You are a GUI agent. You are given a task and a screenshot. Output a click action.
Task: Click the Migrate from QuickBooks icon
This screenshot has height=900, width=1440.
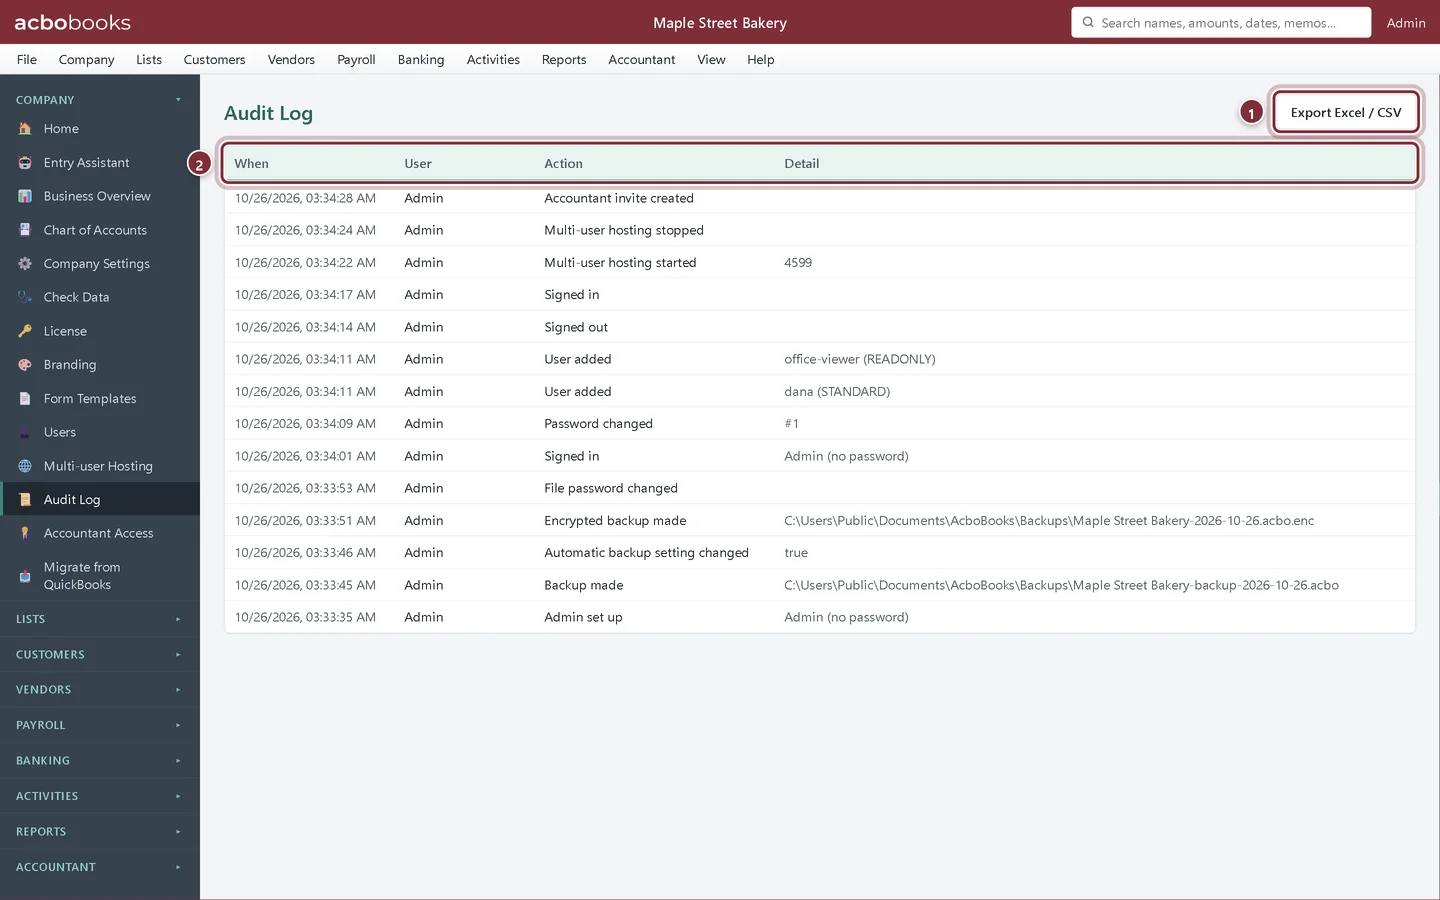[x=25, y=576]
